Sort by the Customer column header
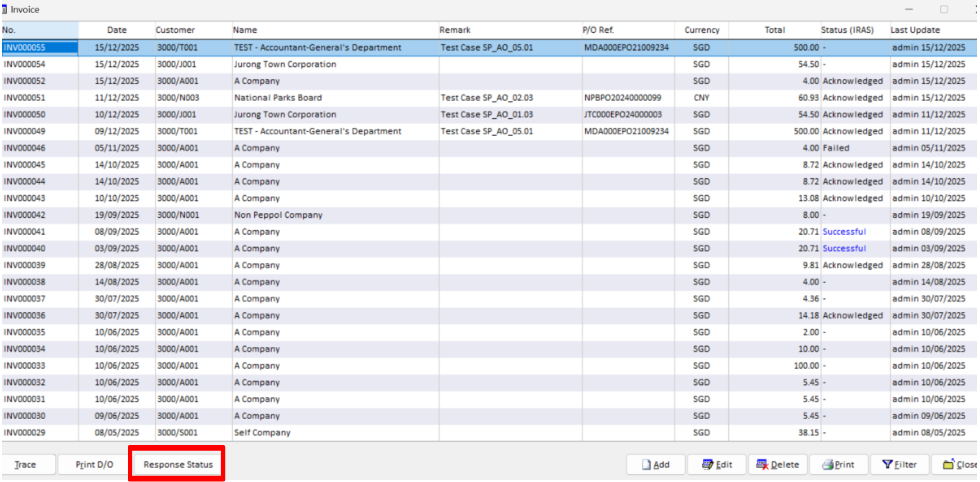Screen dimensions: 980x482 click(193, 30)
